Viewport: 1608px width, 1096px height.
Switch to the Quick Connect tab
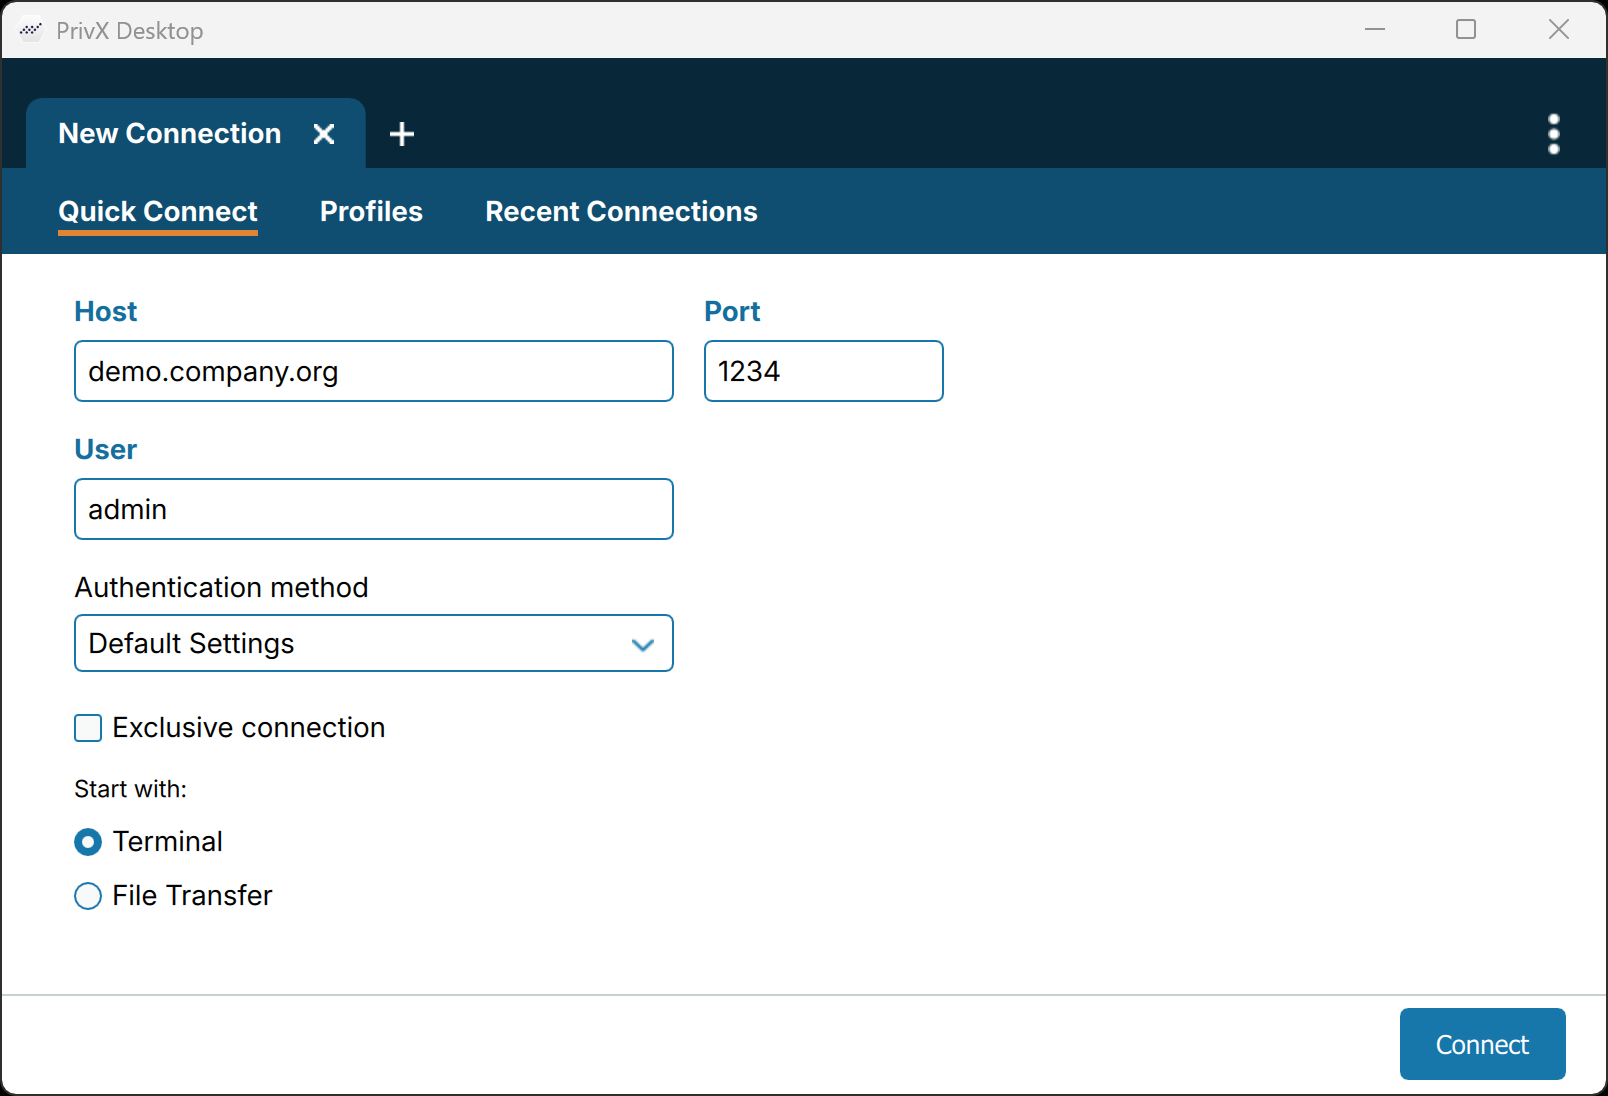pos(157,211)
